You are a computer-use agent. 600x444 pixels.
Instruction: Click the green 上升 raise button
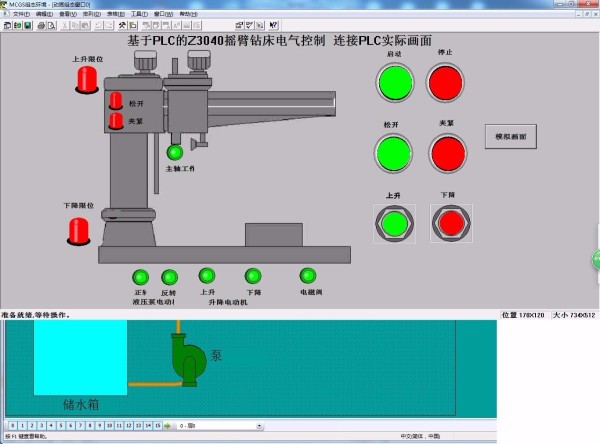pos(394,224)
